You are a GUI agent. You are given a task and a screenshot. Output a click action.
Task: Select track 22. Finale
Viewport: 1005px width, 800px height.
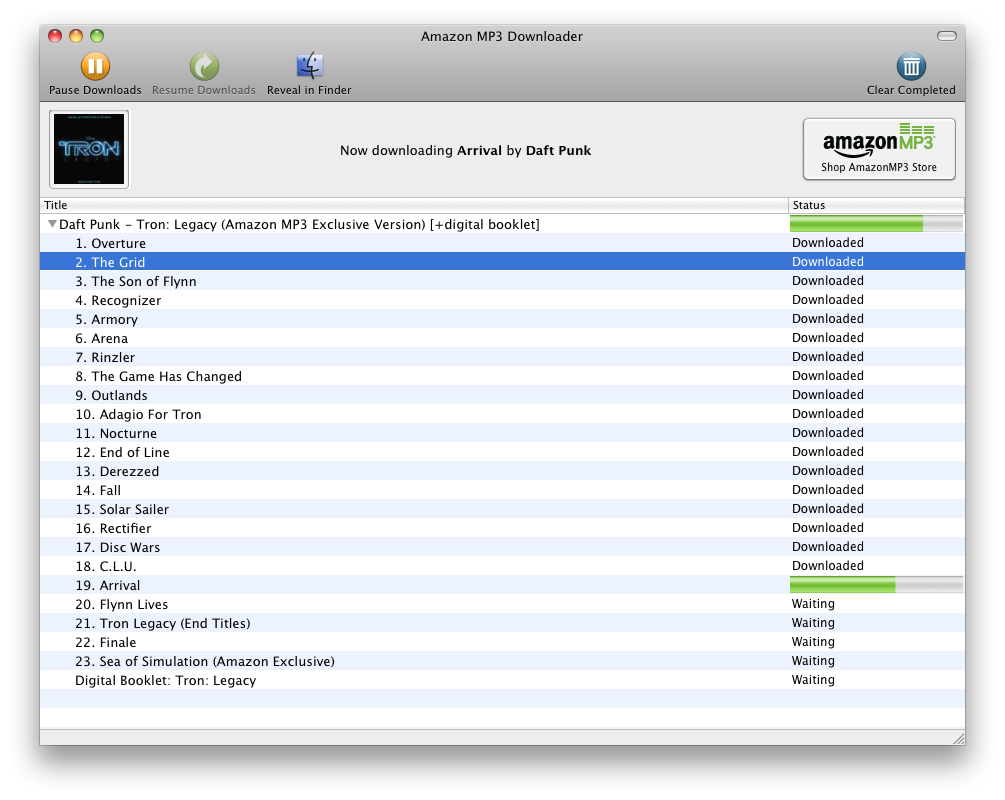(x=502, y=642)
